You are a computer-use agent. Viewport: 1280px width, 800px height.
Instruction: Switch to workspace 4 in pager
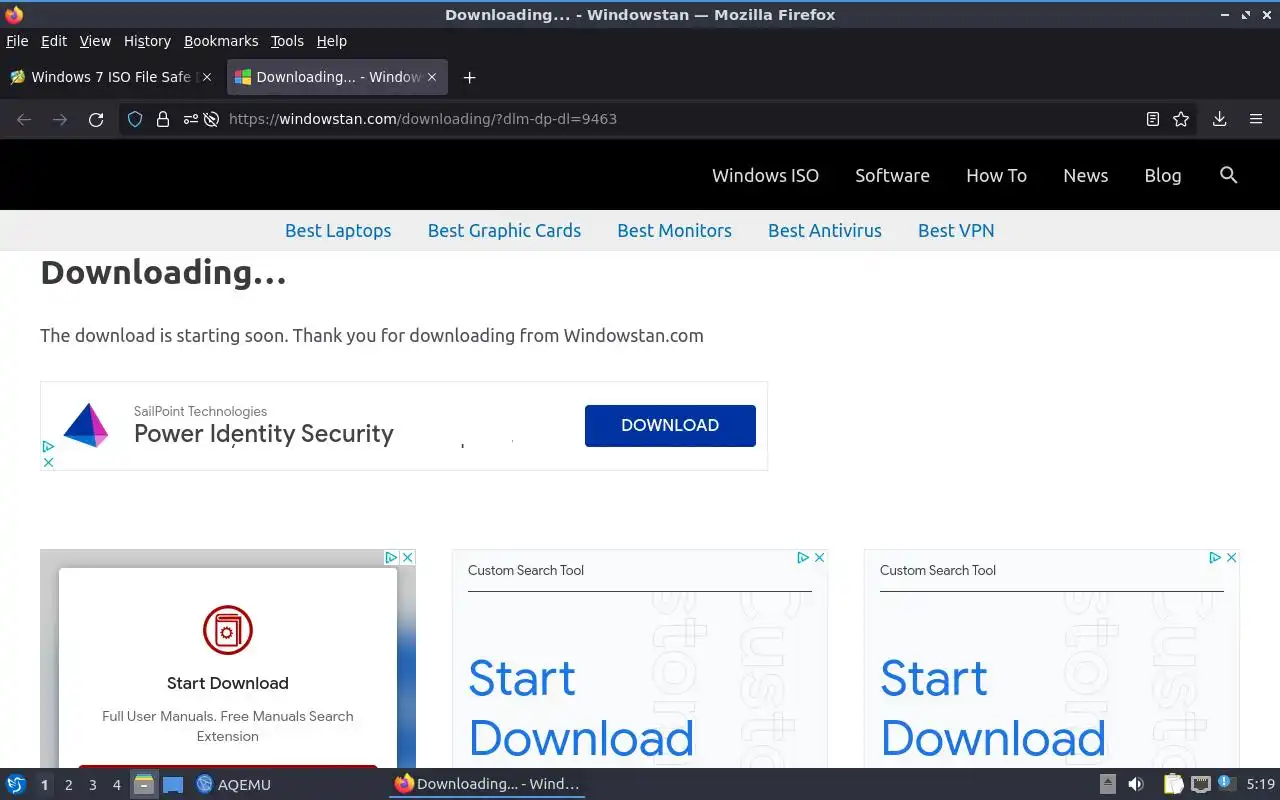[x=116, y=785]
